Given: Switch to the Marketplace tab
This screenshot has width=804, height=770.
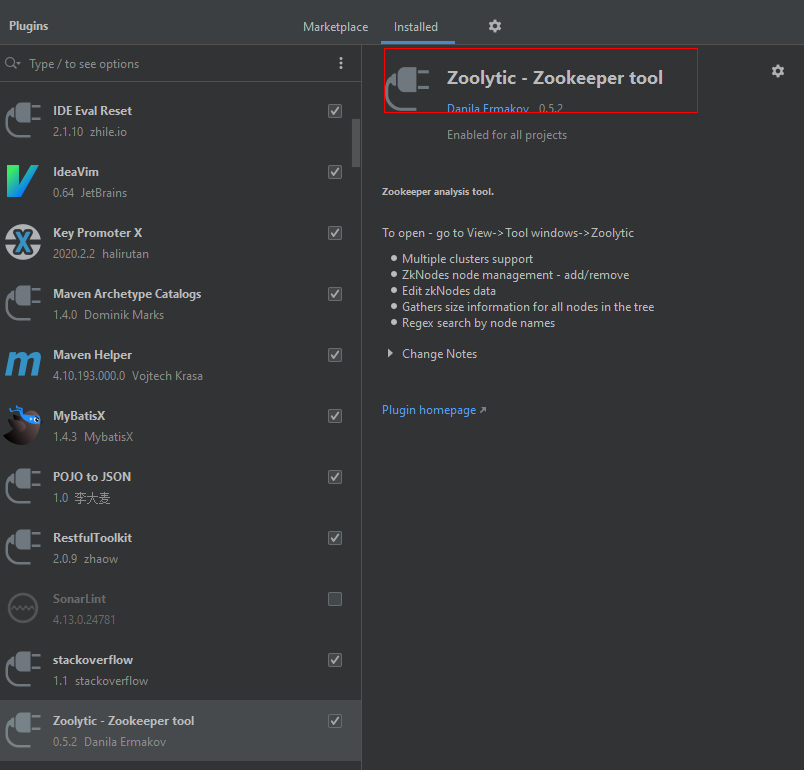Looking at the screenshot, I should [x=335, y=27].
